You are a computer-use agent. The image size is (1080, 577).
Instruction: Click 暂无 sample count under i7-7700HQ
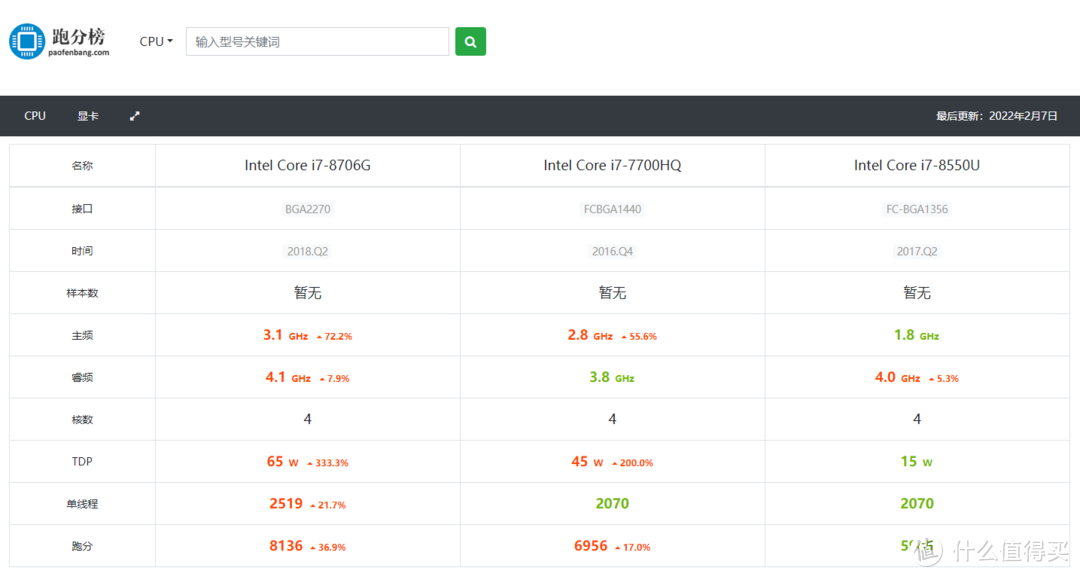point(612,293)
